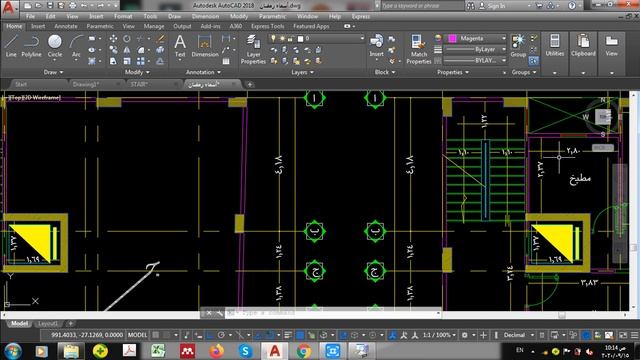
Task: Expand the Layers panel
Action: pos(302,72)
